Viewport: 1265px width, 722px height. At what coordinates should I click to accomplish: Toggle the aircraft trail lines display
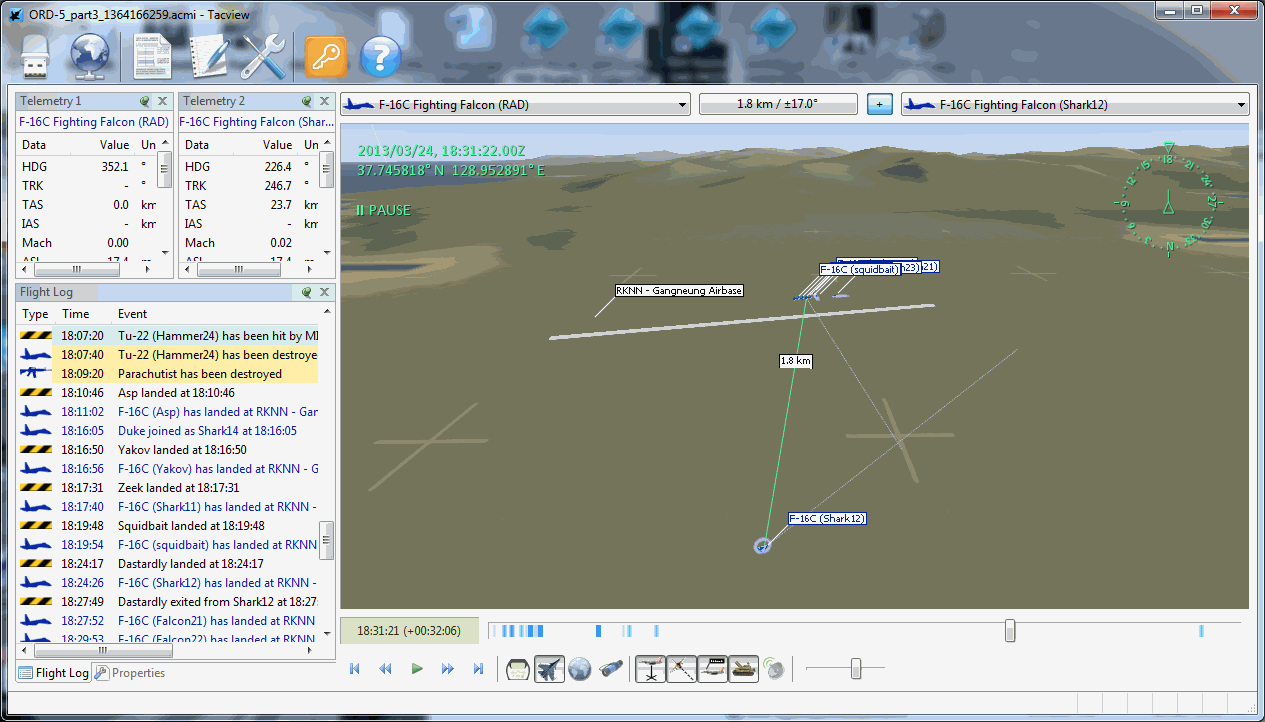click(682, 669)
